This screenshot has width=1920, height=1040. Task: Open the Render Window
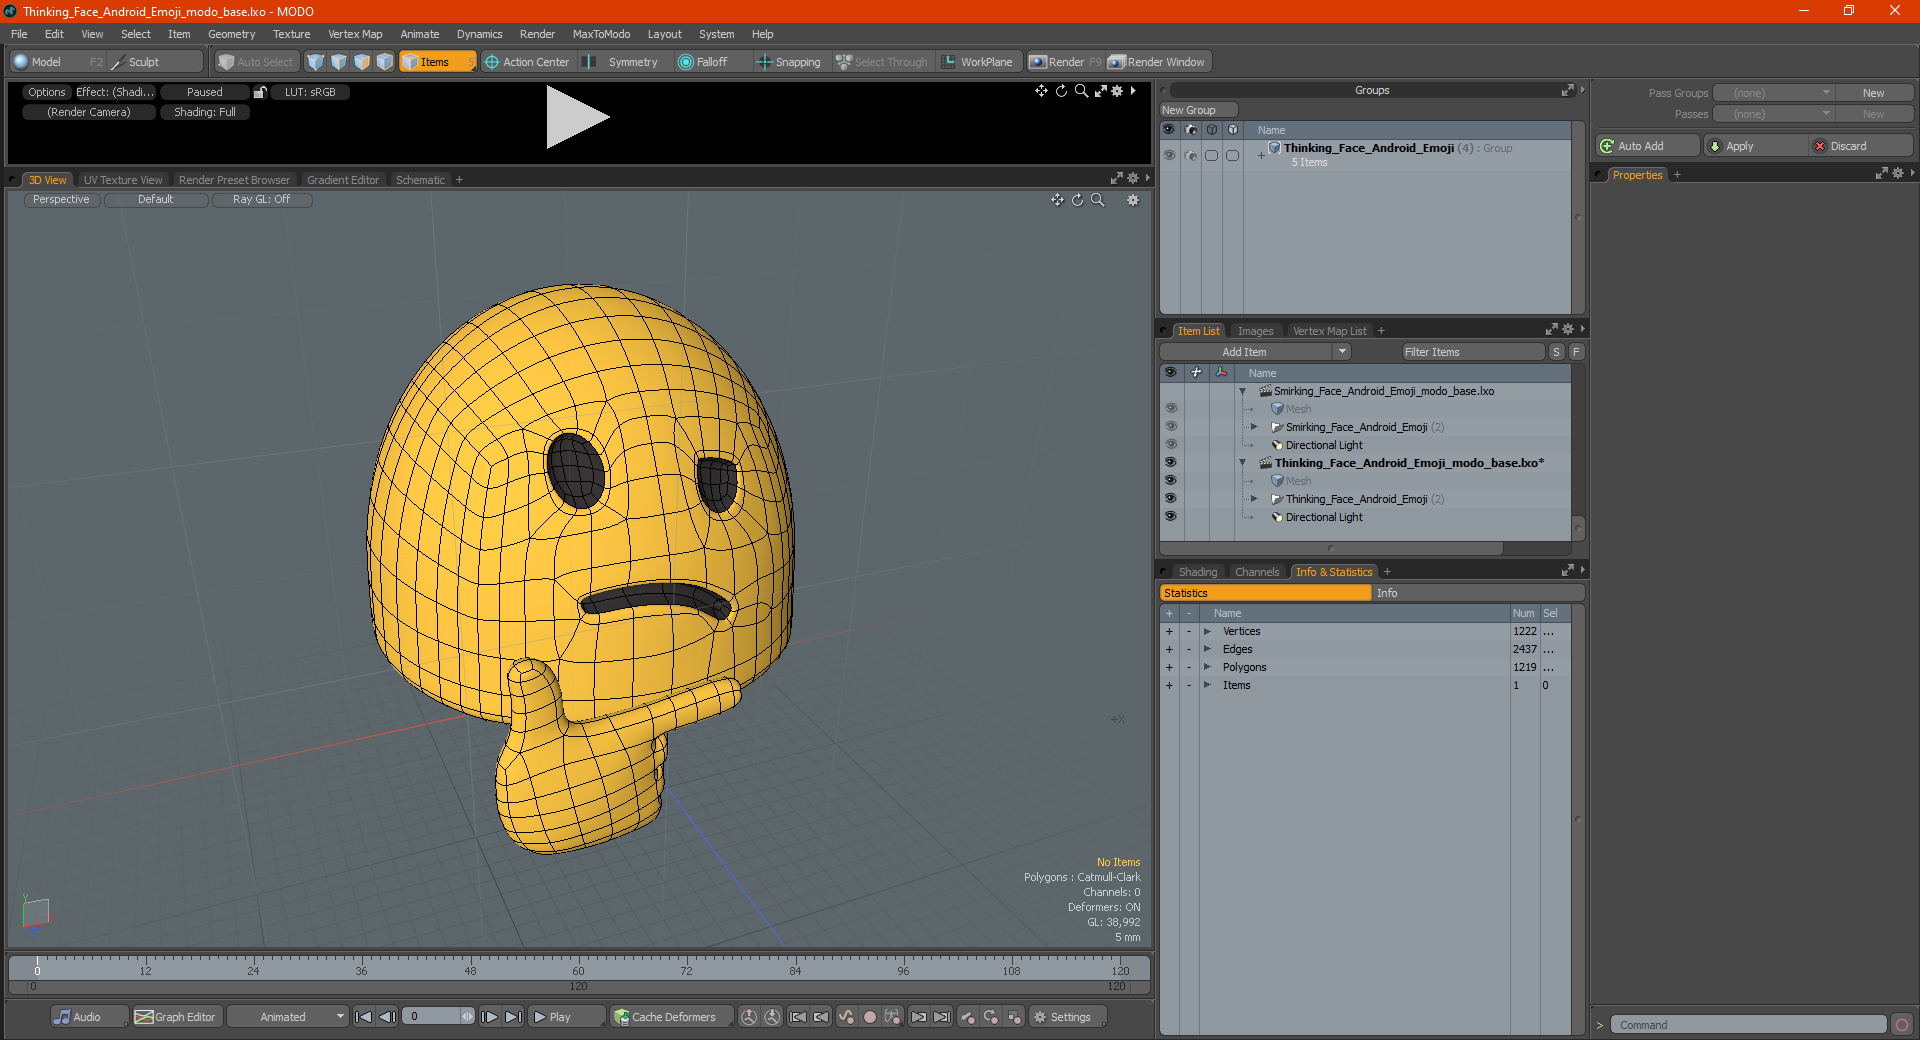[1157, 62]
